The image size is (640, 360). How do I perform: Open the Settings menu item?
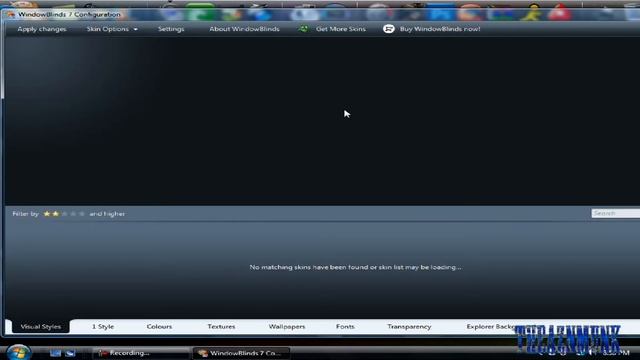pyautogui.click(x=171, y=29)
